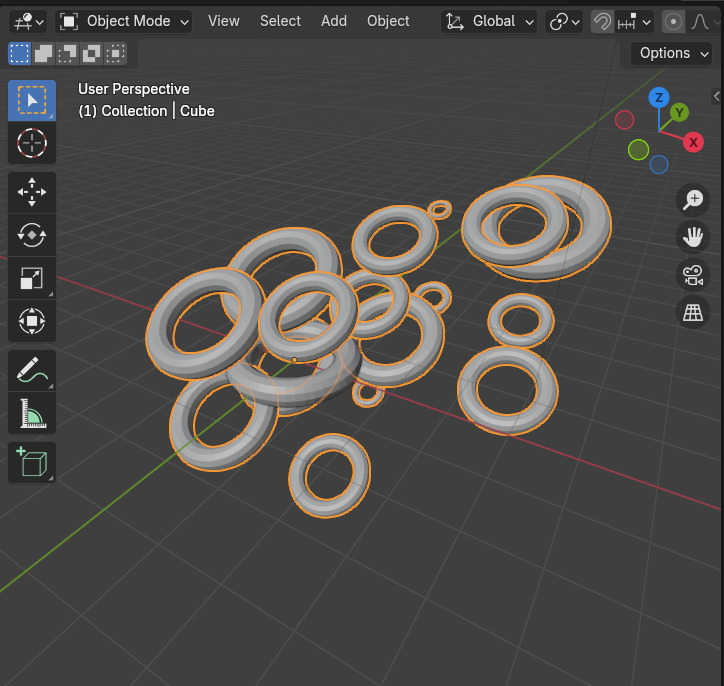Open the pivot point dropdown
This screenshot has width=724, height=686.
[x=564, y=21]
